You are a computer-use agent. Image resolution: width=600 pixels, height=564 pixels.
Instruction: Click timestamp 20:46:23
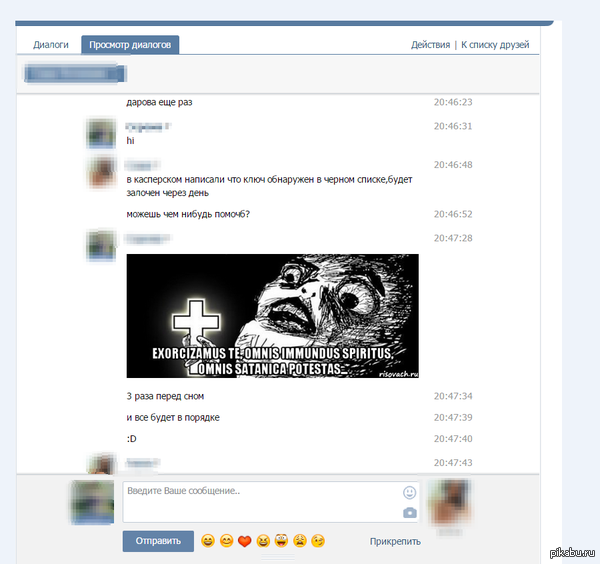pos(453,102)
